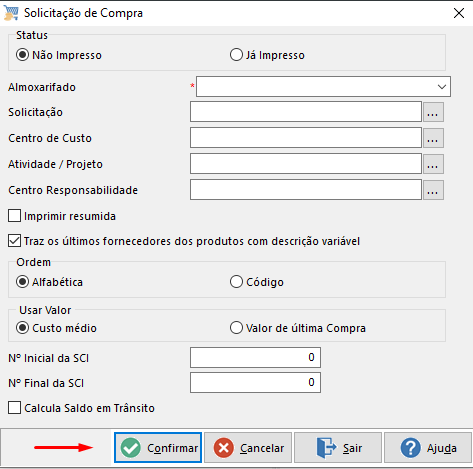This screenshot has height=469, width=473.
Task: Click the Nº Inicial da SCI field
Action: point(255,357)
